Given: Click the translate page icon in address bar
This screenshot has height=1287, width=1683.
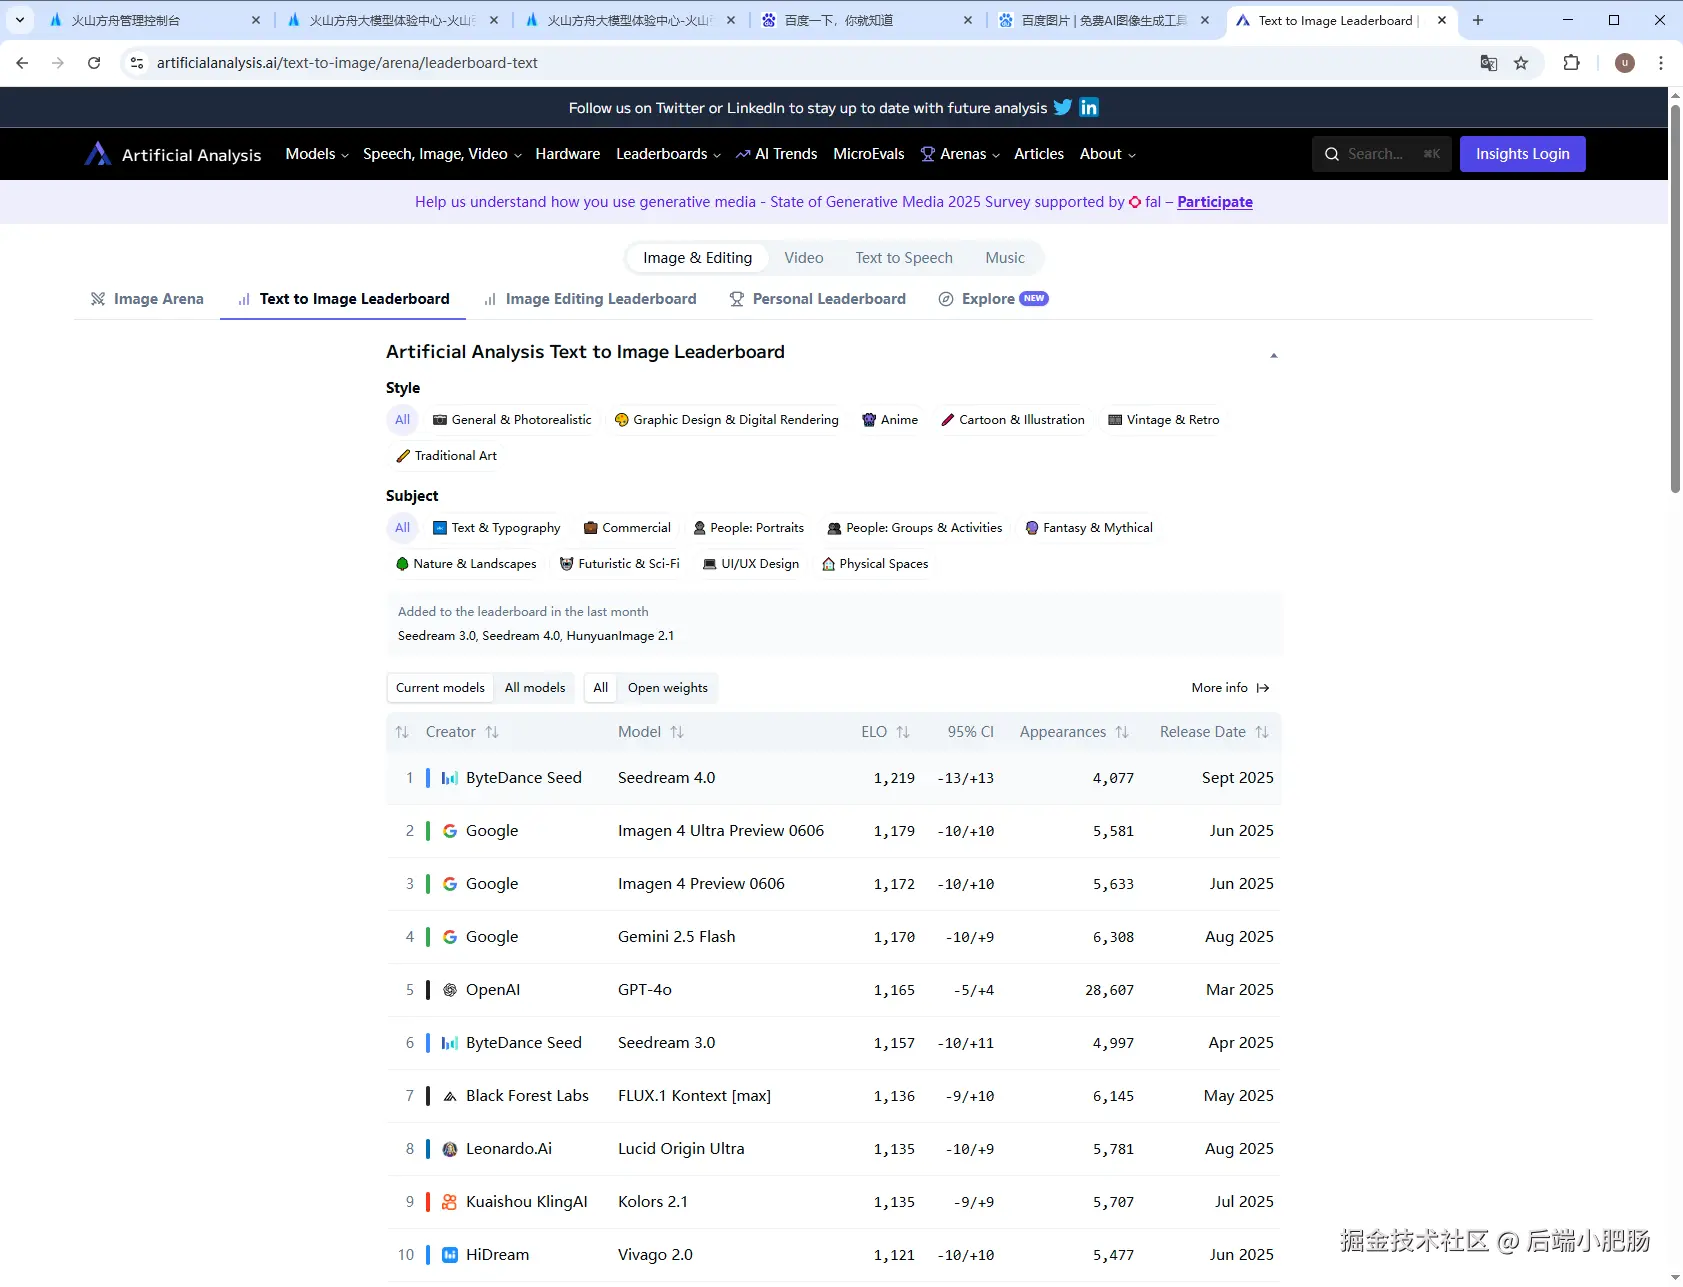Looking at the screenshot, I should pyautogui.click(x=1489, y=63).
